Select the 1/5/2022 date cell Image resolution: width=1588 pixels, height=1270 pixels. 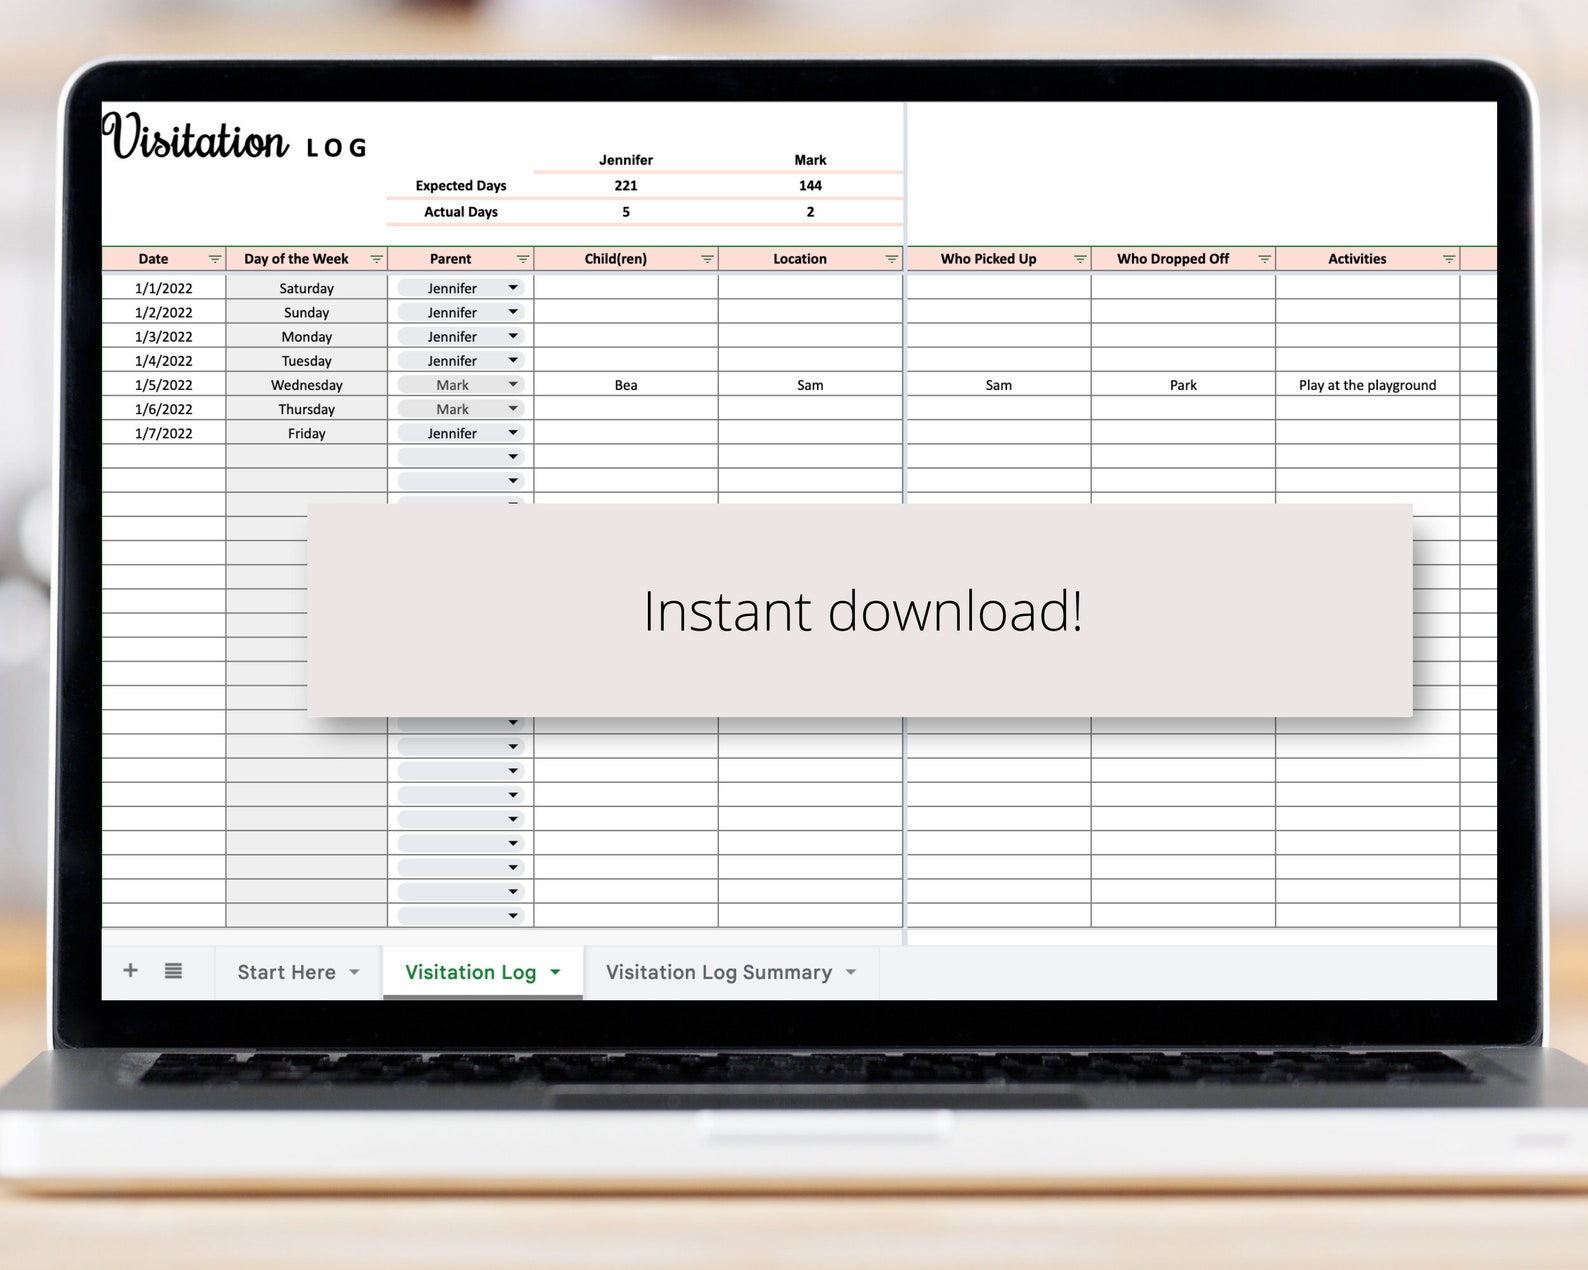[164, 385]
